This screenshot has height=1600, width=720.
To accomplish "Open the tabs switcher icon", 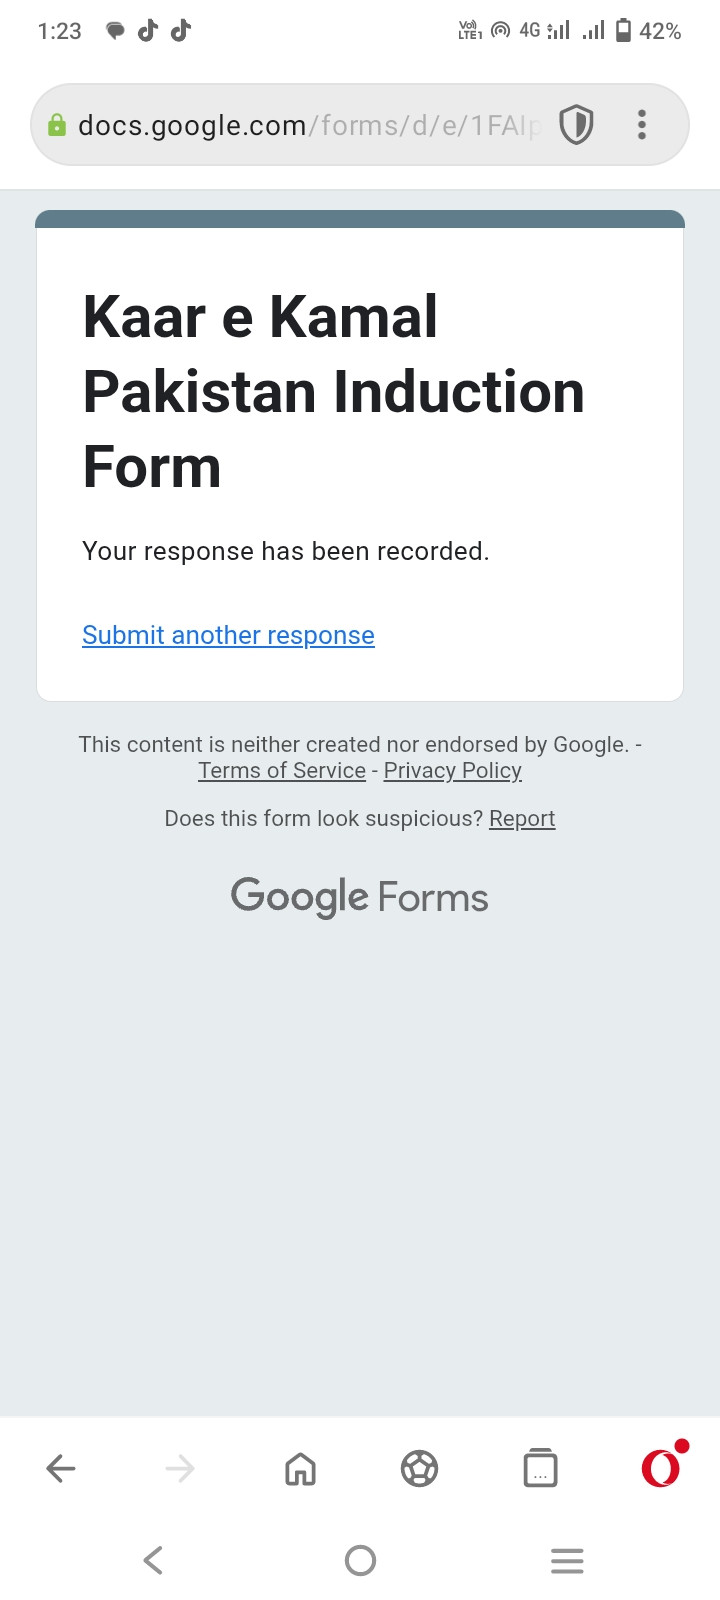I will pos(540,1468).
